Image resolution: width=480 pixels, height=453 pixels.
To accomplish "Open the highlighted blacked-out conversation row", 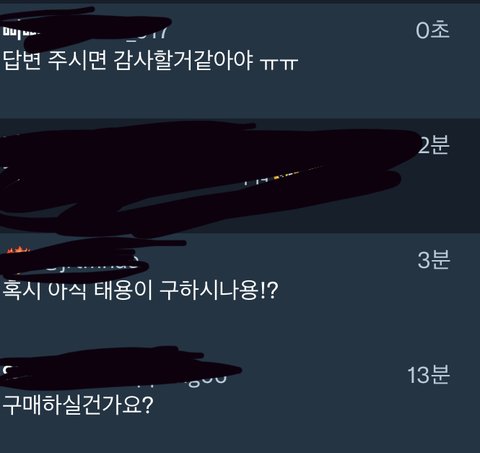I will [x=240, y=176].
